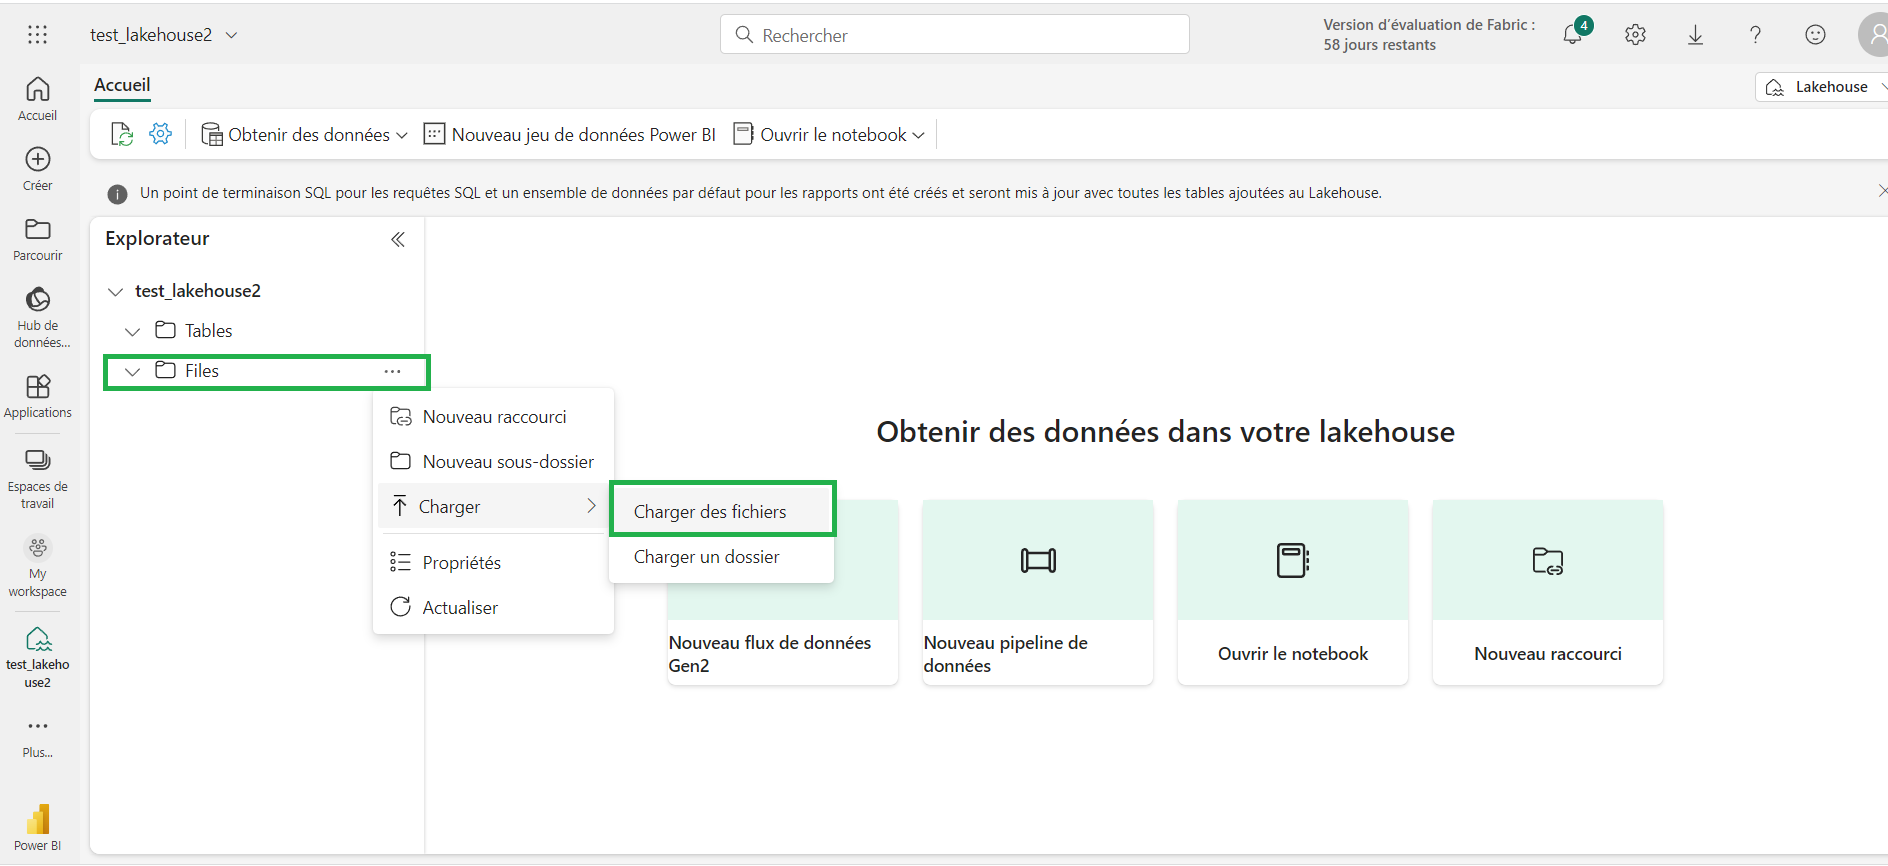Open feedback smiley icon
Screen dimensions: 1888x866
pos(1815,35)
